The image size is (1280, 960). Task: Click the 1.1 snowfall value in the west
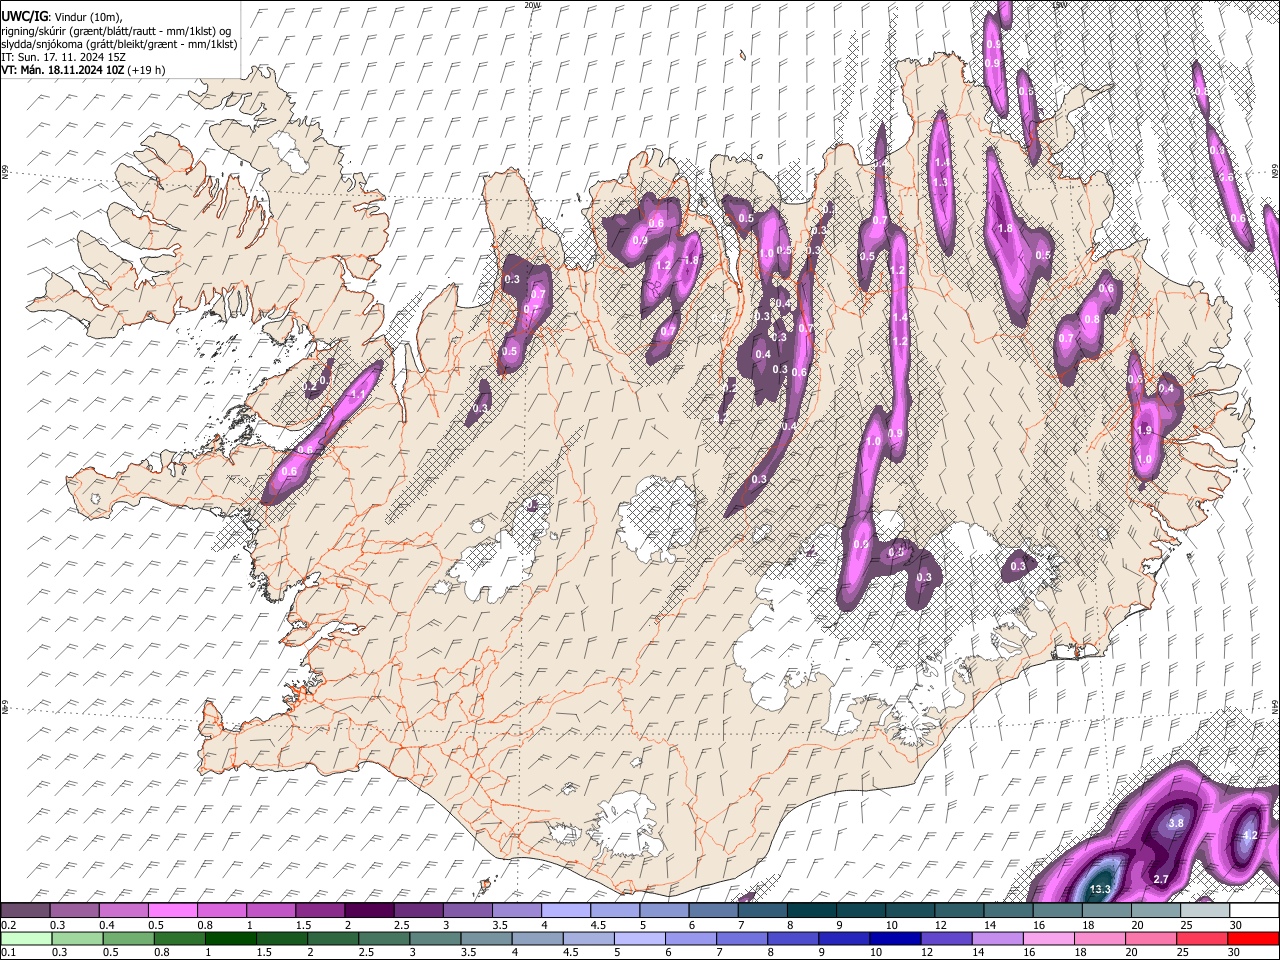tap(358, 394)
